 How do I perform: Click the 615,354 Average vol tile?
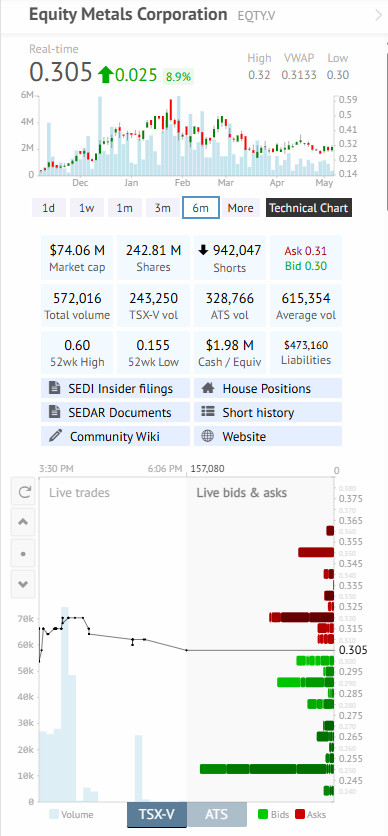(306, 306)
